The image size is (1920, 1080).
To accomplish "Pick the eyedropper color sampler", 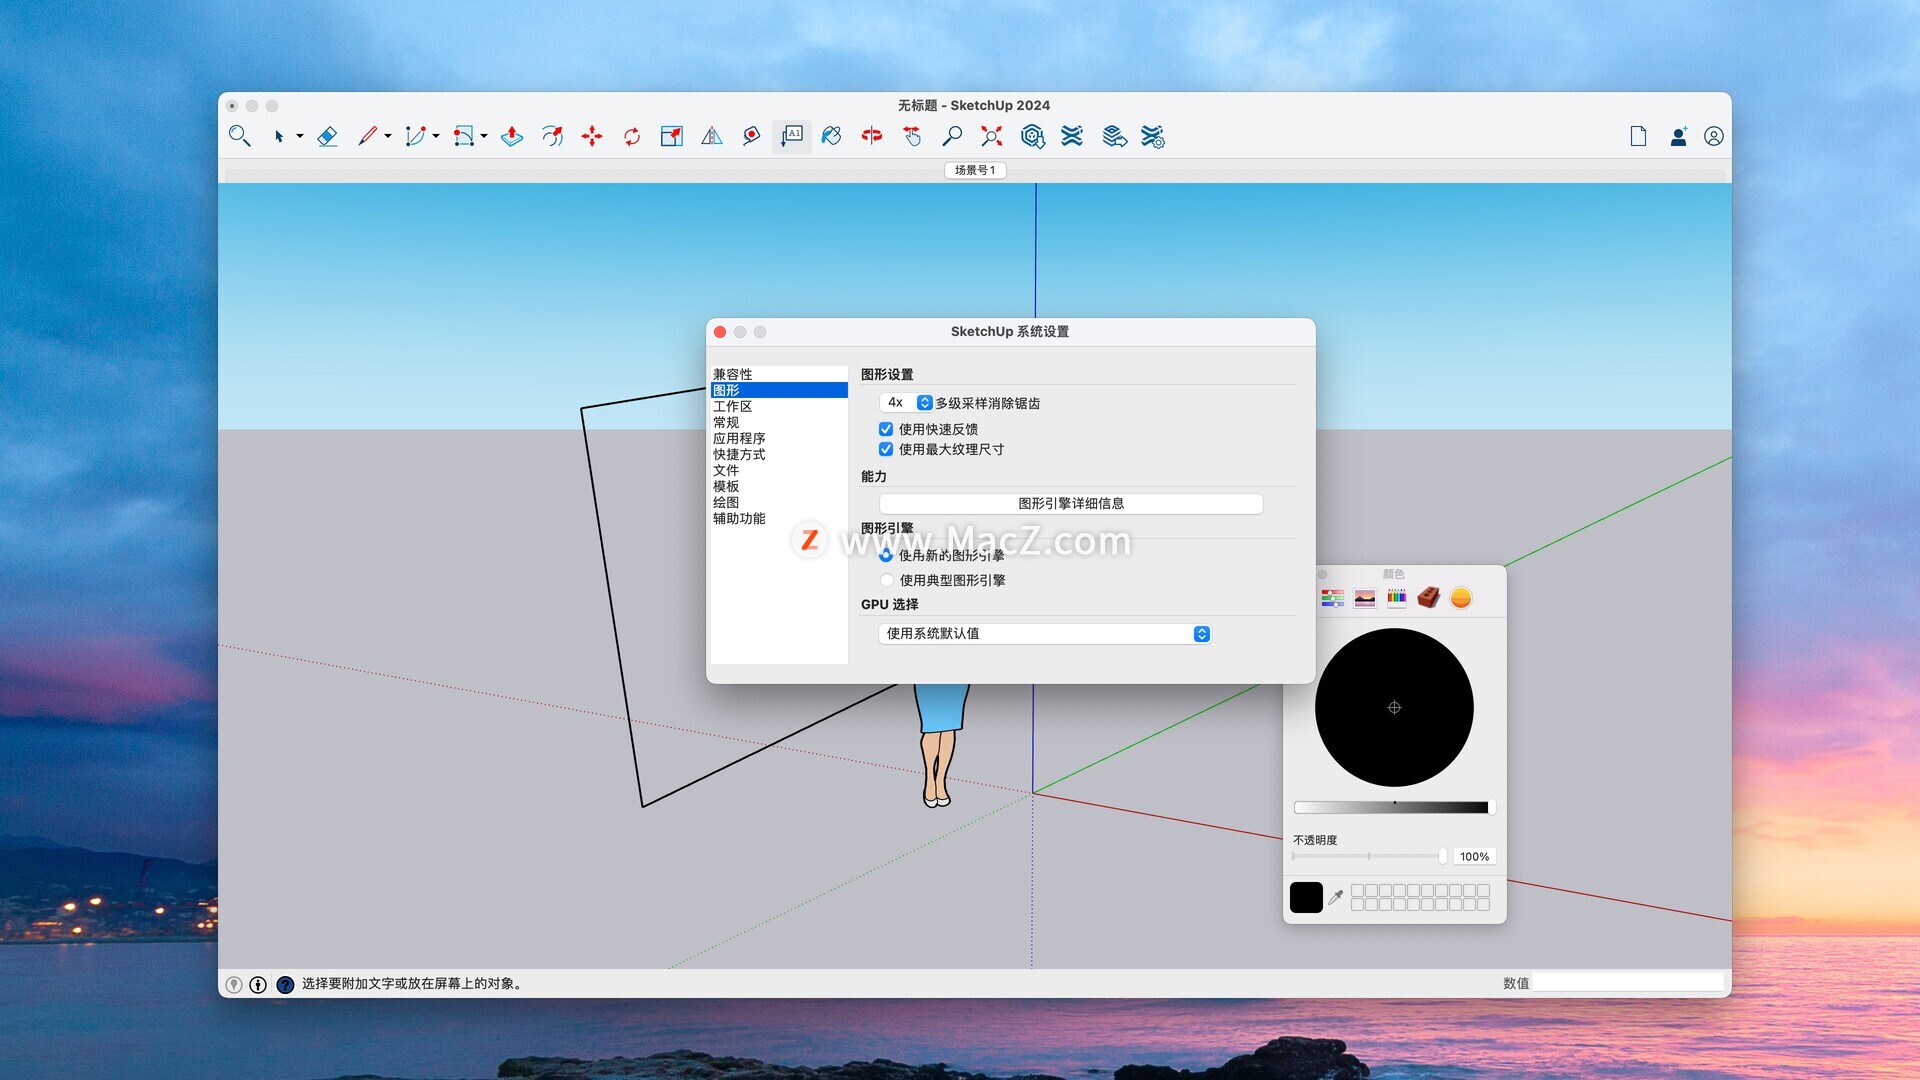I will coord(1336,897).
